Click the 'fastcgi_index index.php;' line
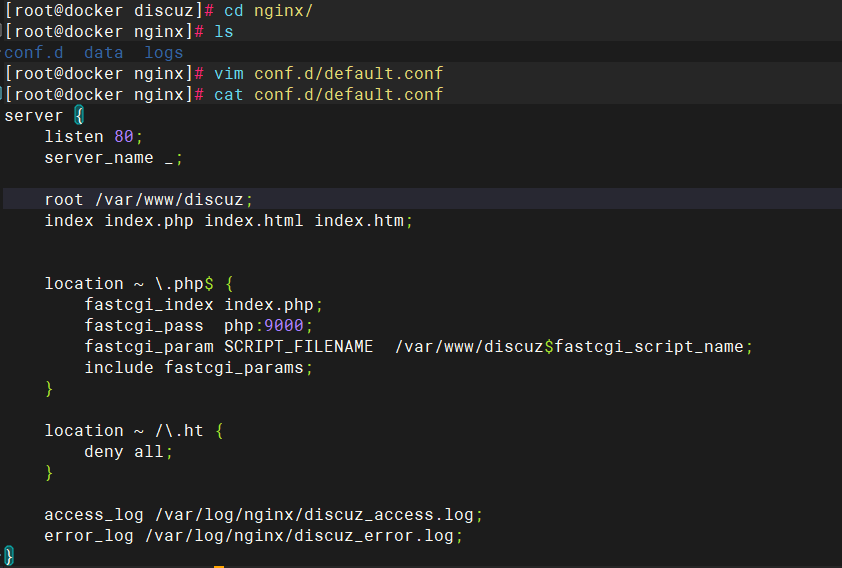Viewport: 842px width, 568px height. [x=204, y=304]
